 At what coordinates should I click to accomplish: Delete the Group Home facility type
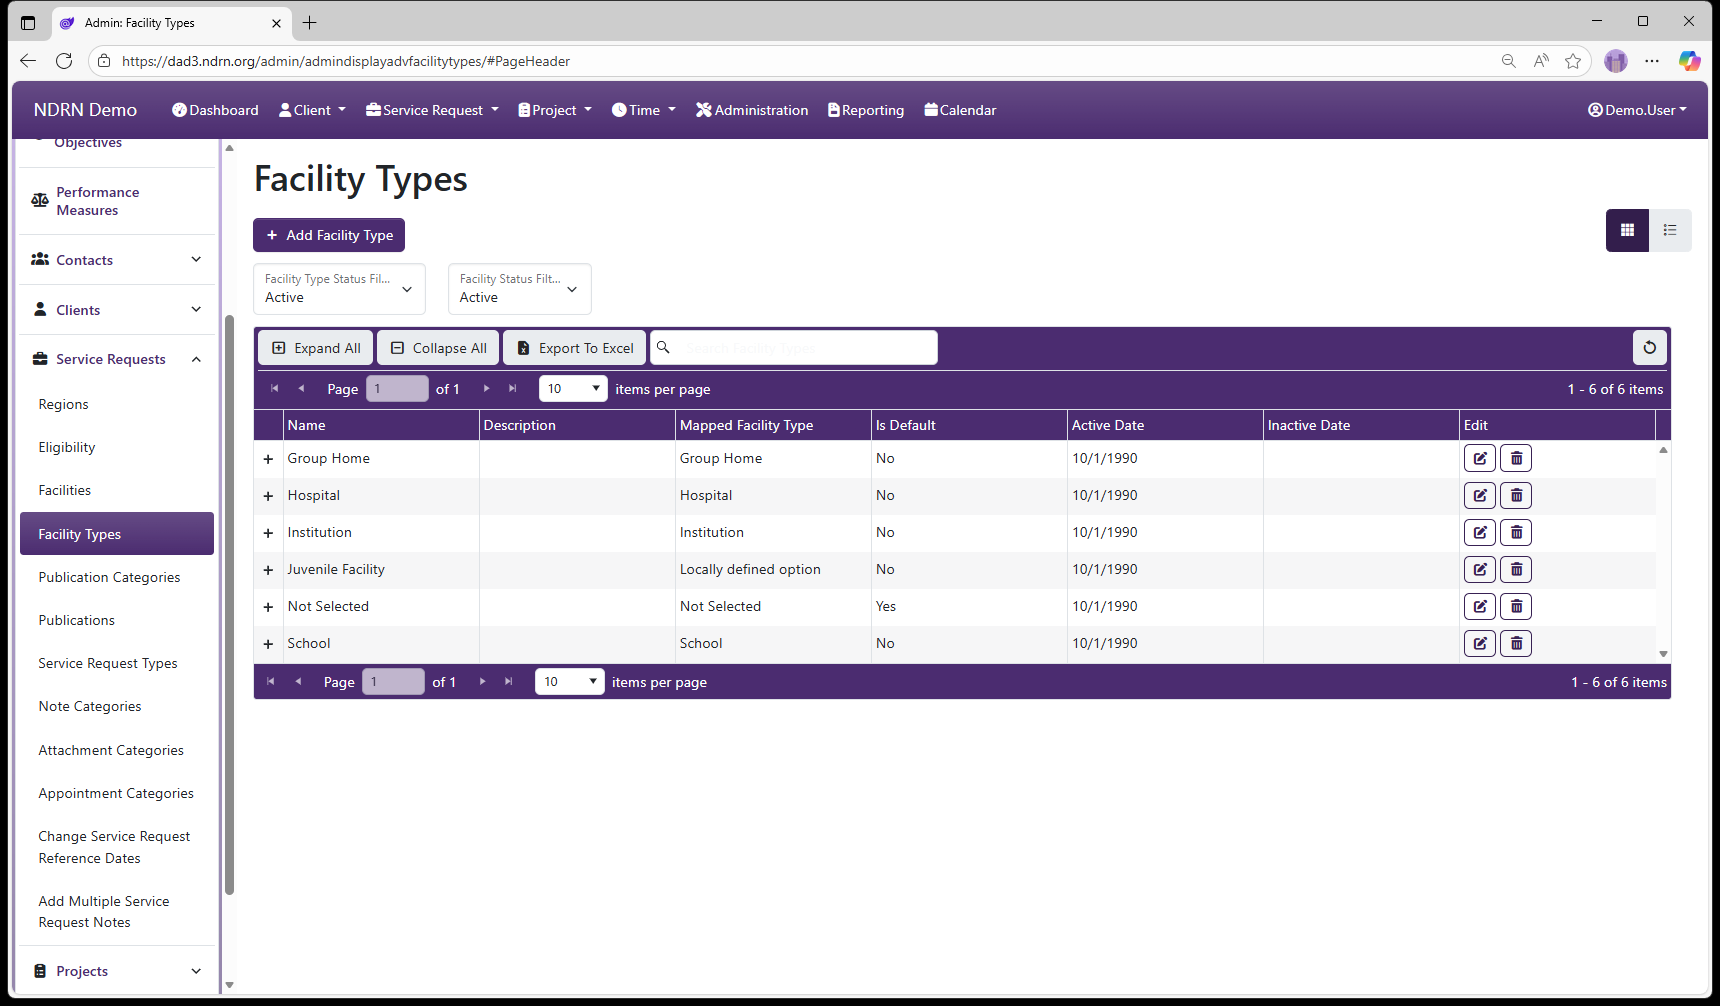coord(1516,458)
